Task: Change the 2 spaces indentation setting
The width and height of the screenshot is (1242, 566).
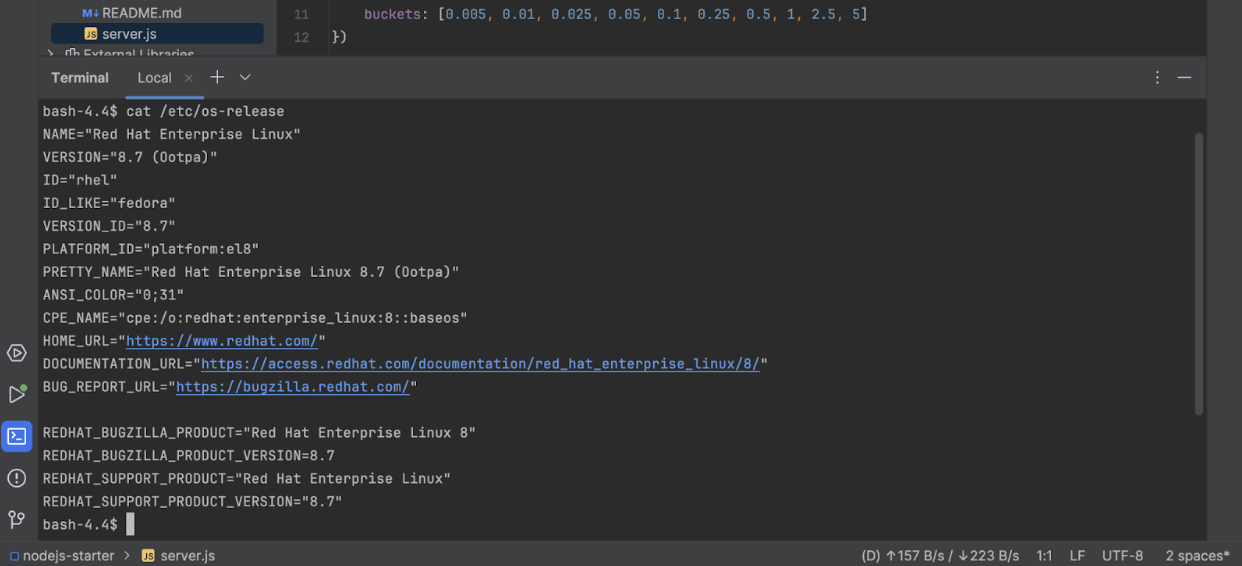Action: [1196, 555]
